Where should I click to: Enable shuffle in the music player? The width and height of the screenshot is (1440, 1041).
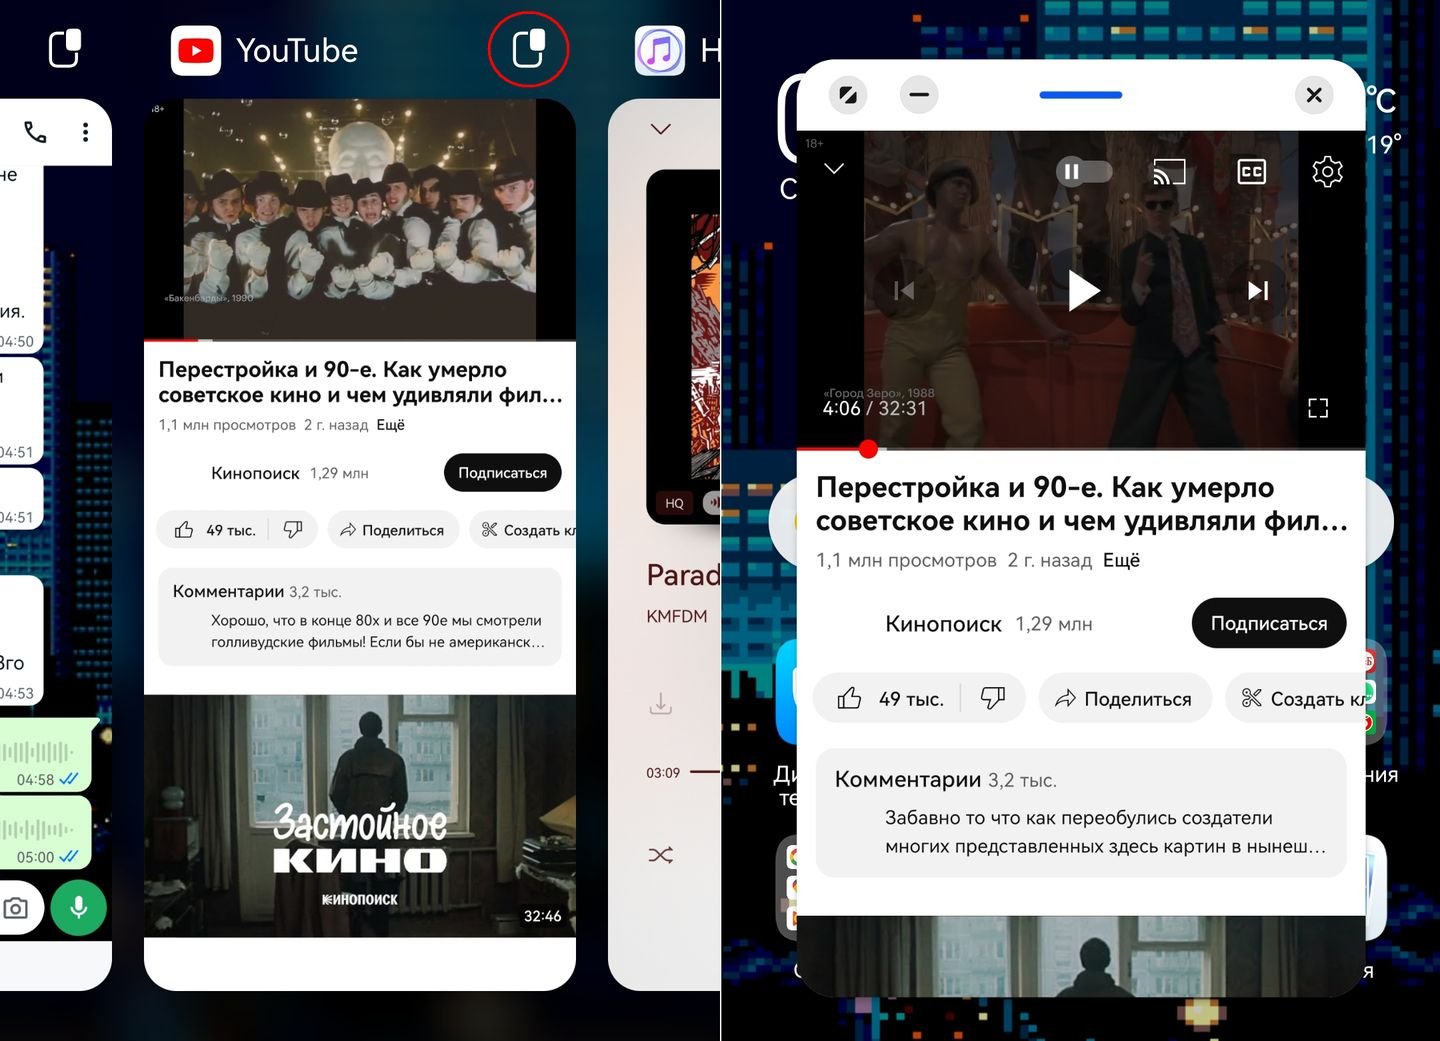661,855
